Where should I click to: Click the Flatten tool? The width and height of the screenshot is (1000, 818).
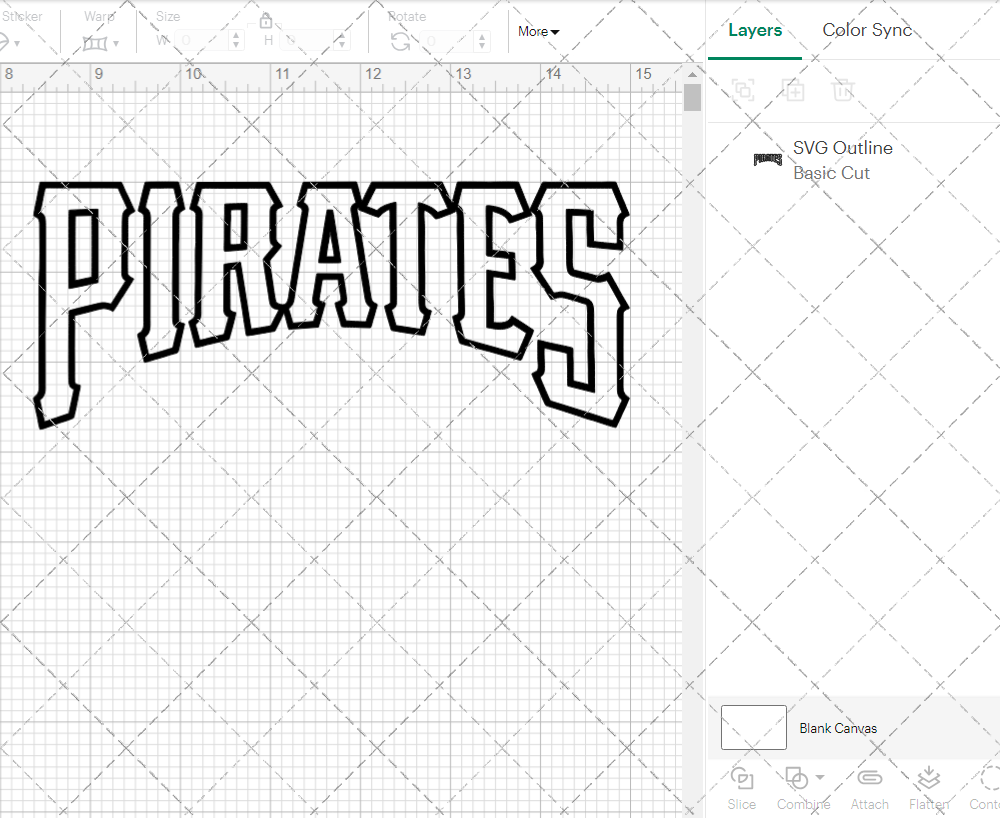tap(929, 788)
